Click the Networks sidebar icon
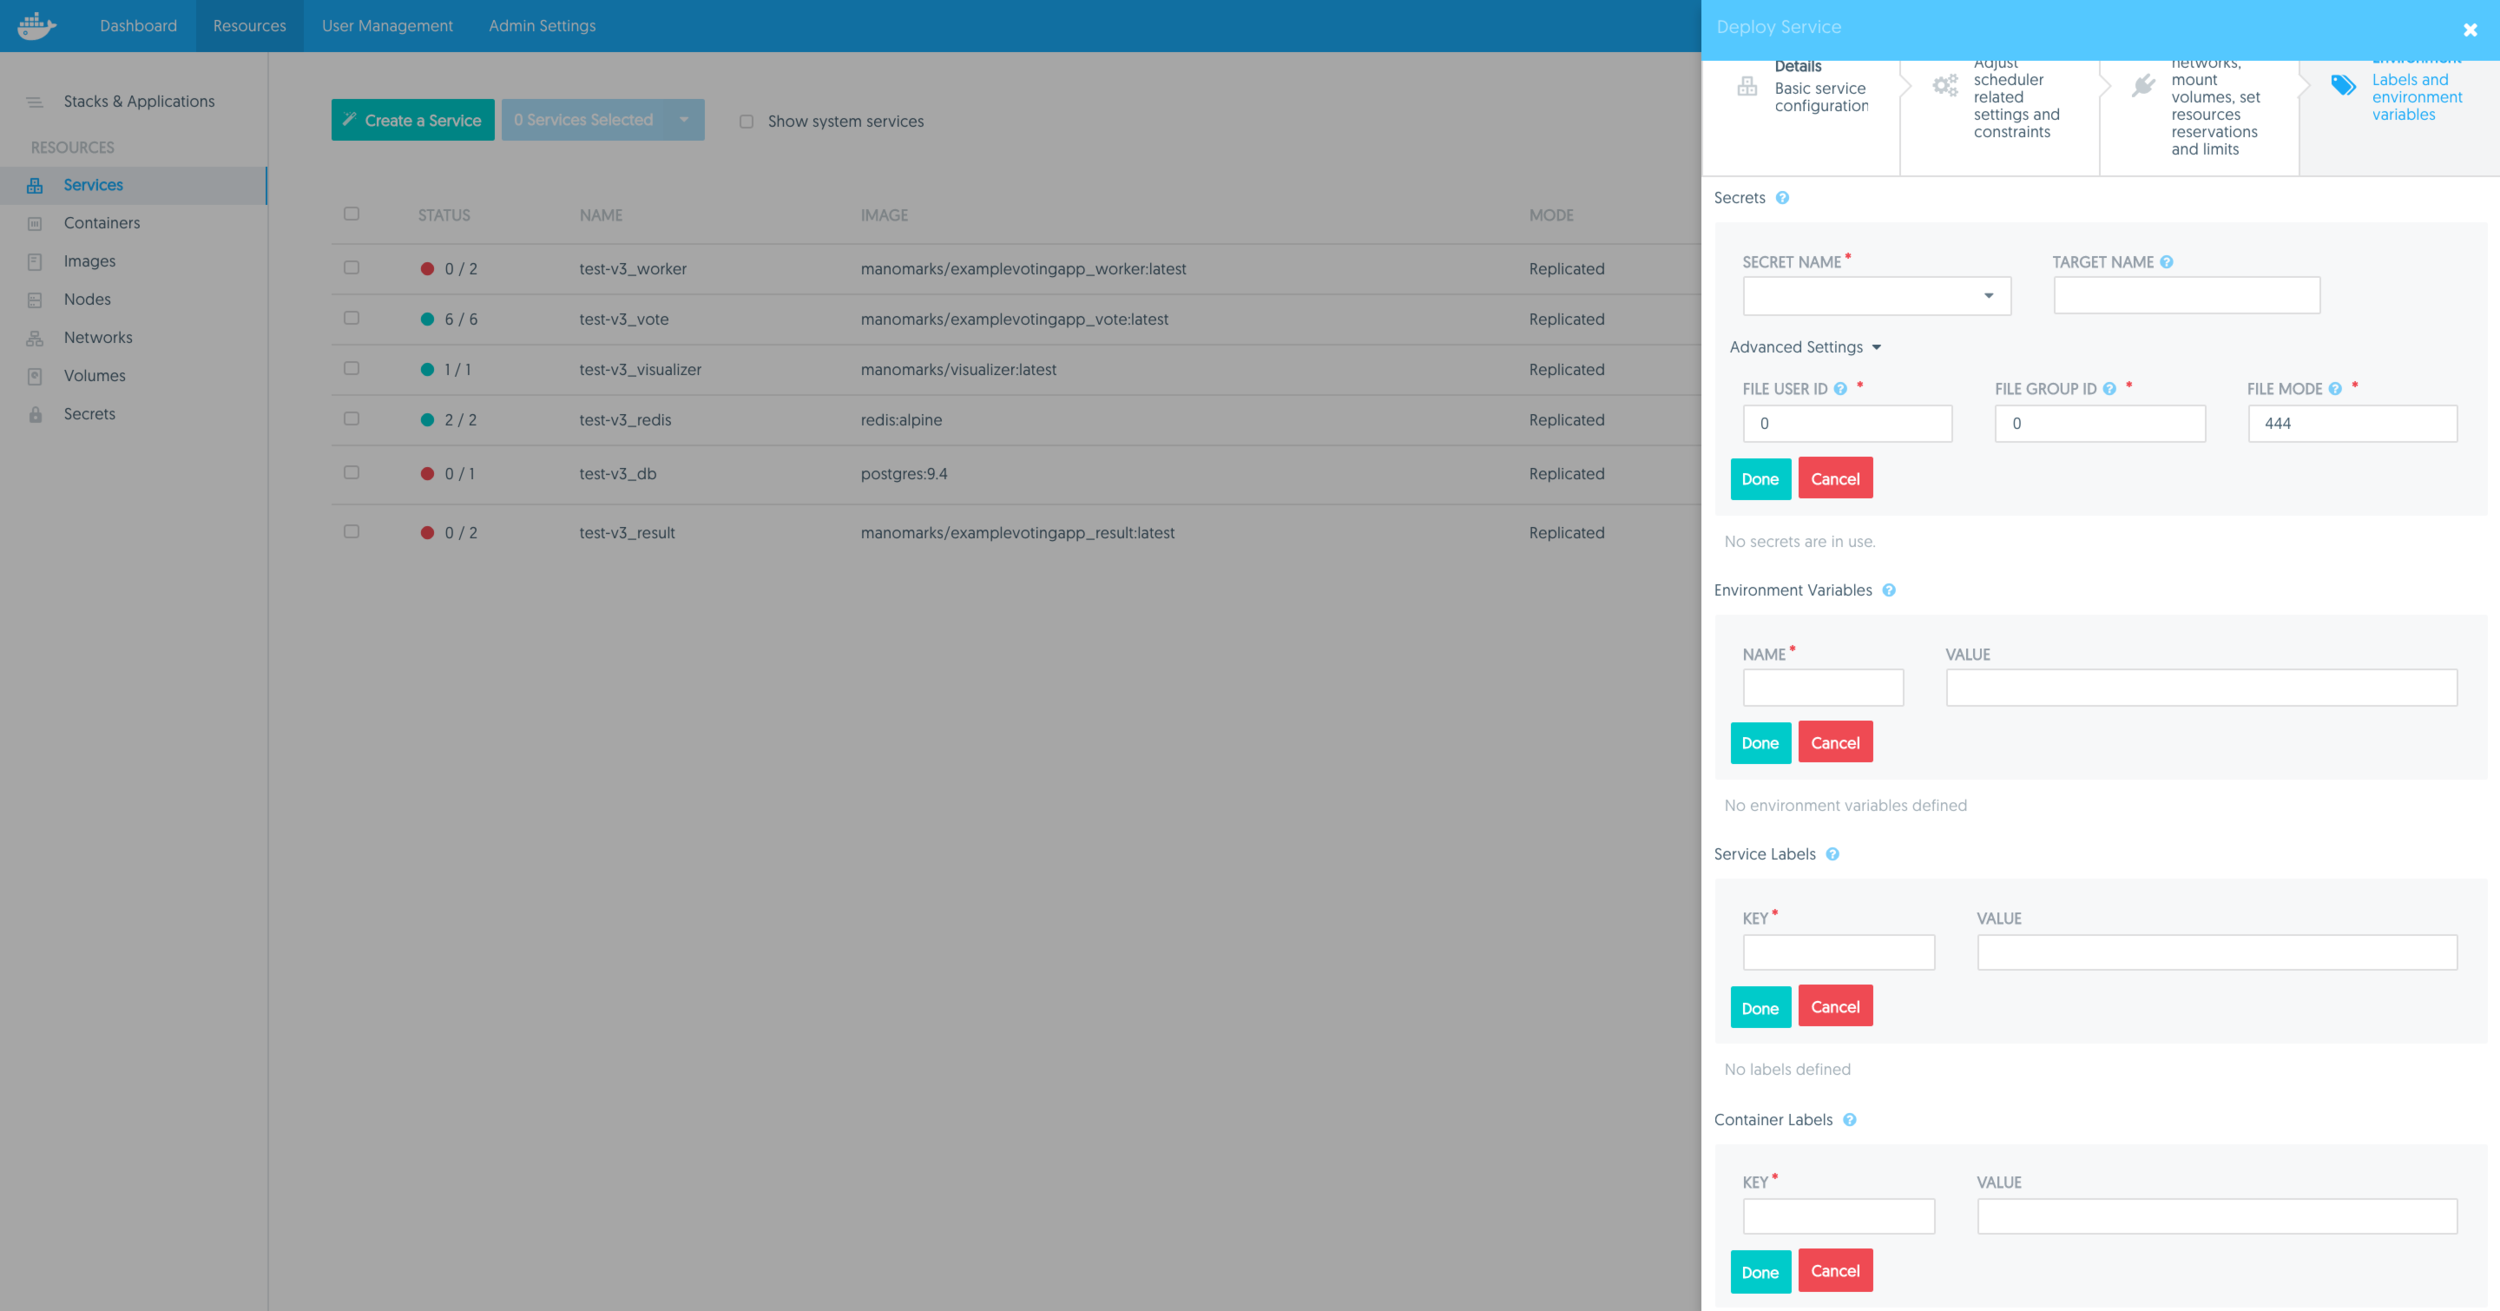The height and width of the screenshot is (1311, 2500). [36, 336]
